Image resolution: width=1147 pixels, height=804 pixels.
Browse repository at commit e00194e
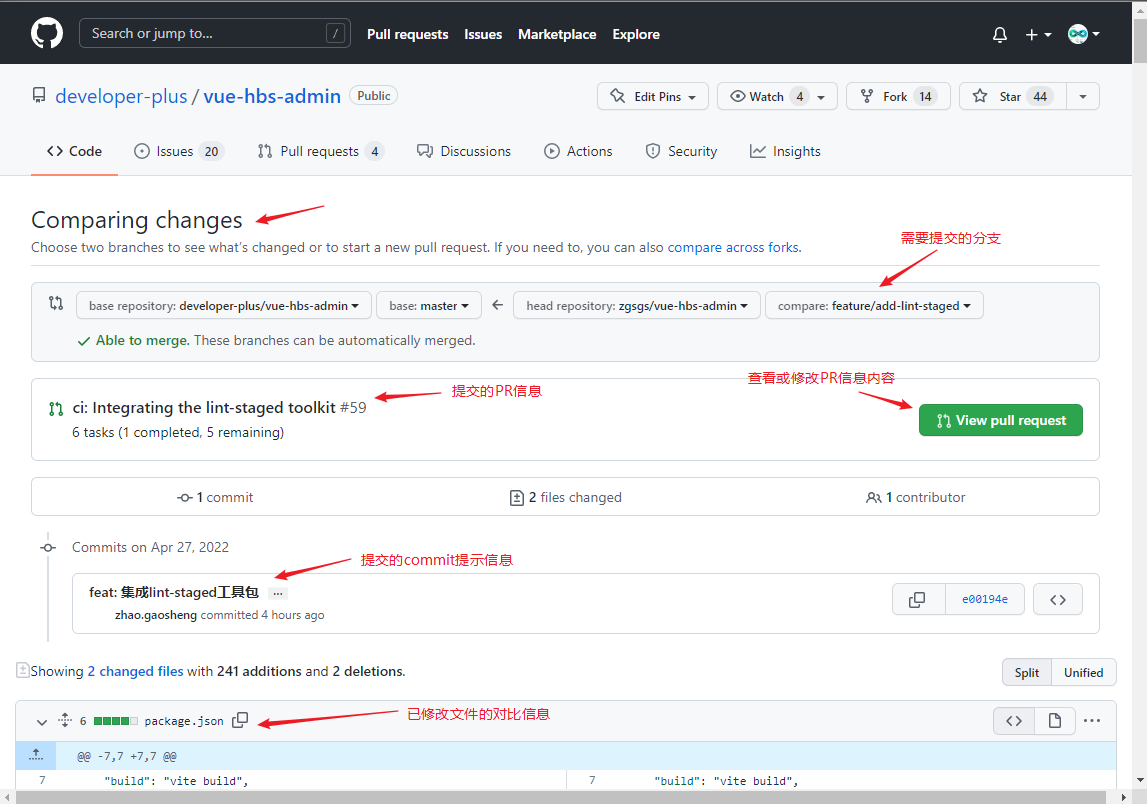click(1058, 599)
